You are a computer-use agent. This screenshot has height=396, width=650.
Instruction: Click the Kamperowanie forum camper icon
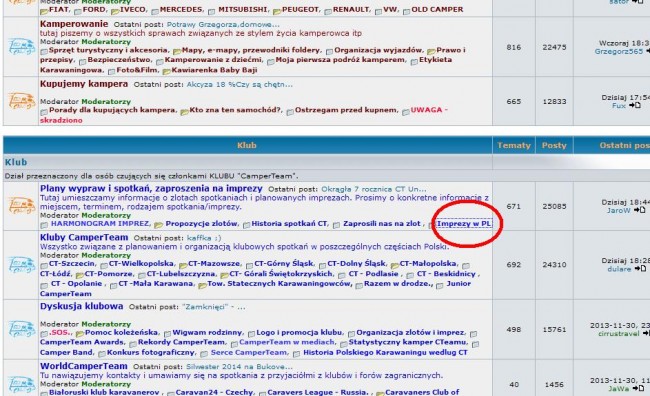click(21, 46)
